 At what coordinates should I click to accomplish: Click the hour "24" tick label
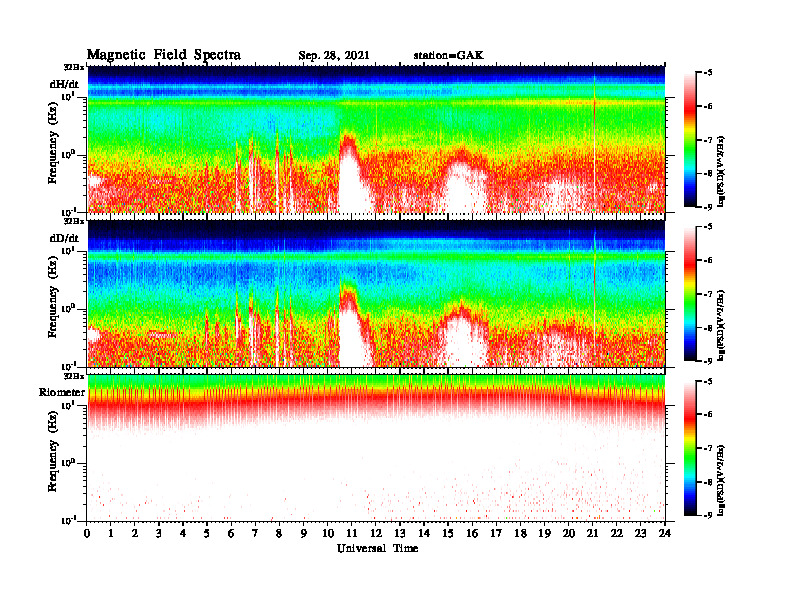[x=665, y=534]
